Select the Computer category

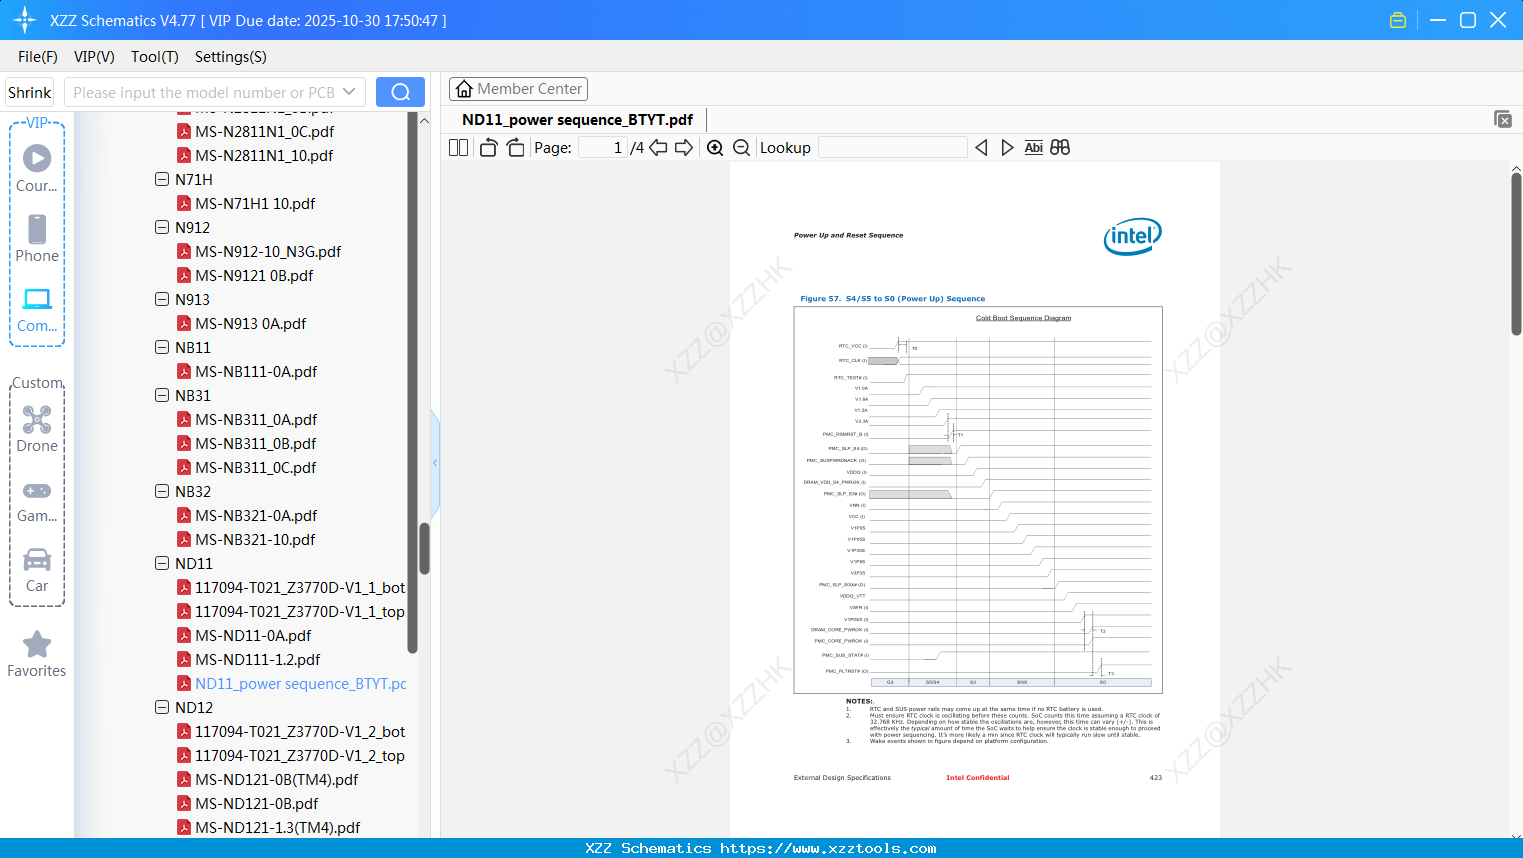click(37, 310)
